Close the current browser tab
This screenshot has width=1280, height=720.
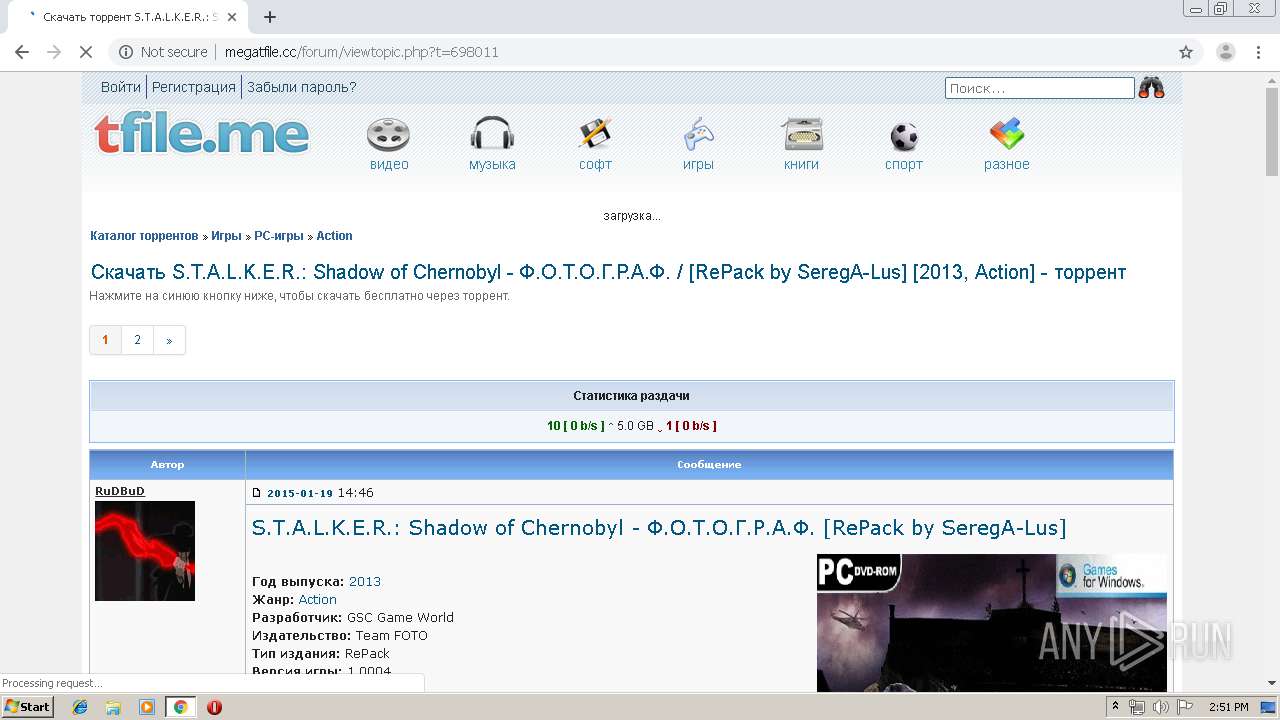[x=233, y=17]
